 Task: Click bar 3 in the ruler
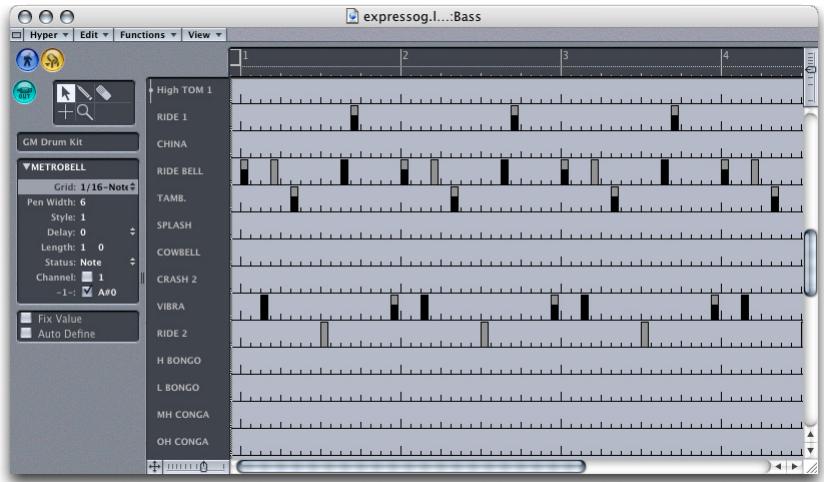tap(565, 56)
